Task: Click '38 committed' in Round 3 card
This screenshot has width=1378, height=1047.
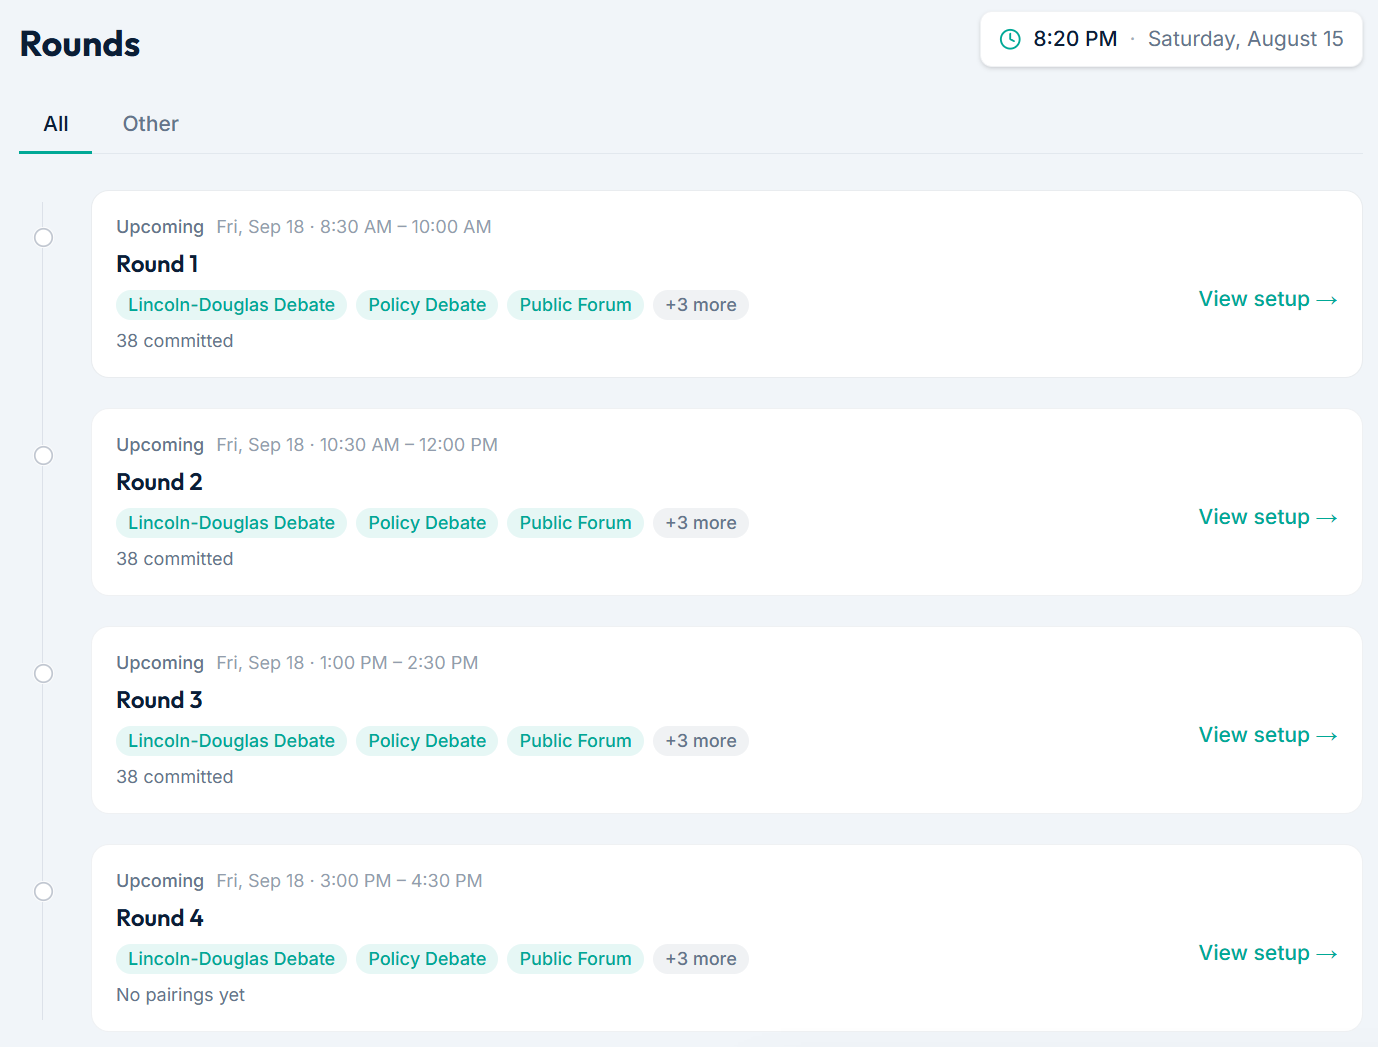Action: 175,777
